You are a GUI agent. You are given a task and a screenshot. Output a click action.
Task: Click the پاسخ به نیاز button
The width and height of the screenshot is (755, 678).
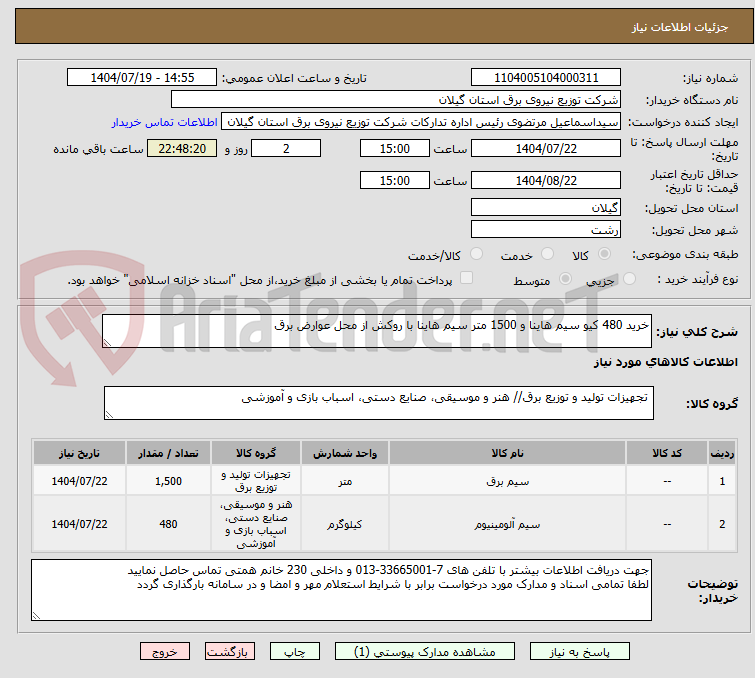pos(579,652)
